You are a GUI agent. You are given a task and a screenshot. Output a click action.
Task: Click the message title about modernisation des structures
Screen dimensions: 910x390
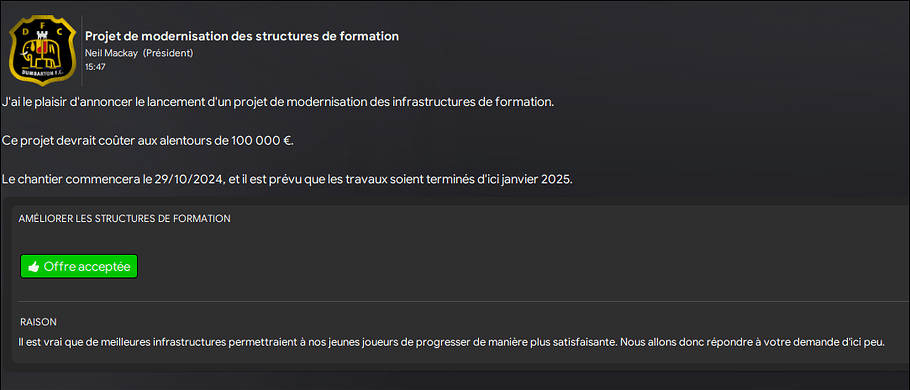pyautogui.click(x=242, y=36)
